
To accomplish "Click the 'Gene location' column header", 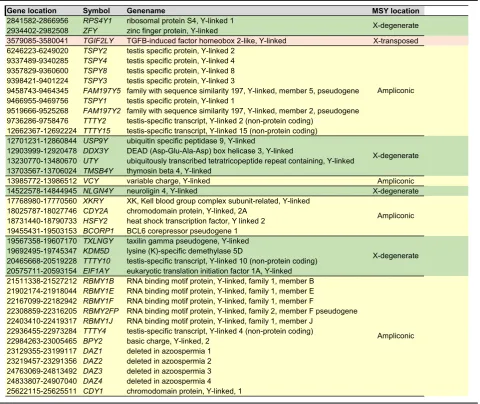I will 32,11.
